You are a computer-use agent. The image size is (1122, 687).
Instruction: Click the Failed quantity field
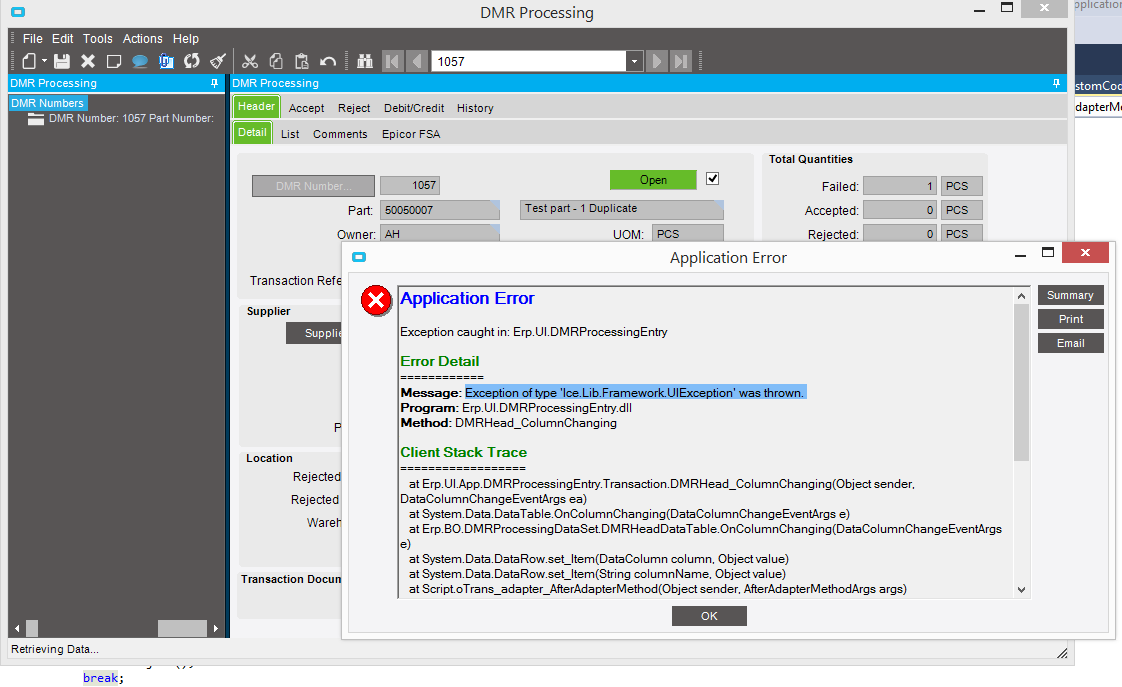tap(899, 186)
